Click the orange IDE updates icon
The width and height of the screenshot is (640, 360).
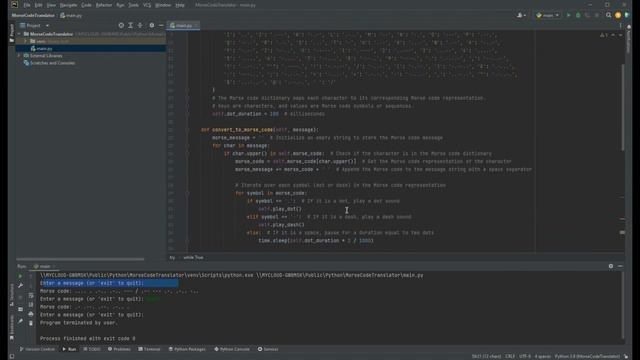(618, 15)
